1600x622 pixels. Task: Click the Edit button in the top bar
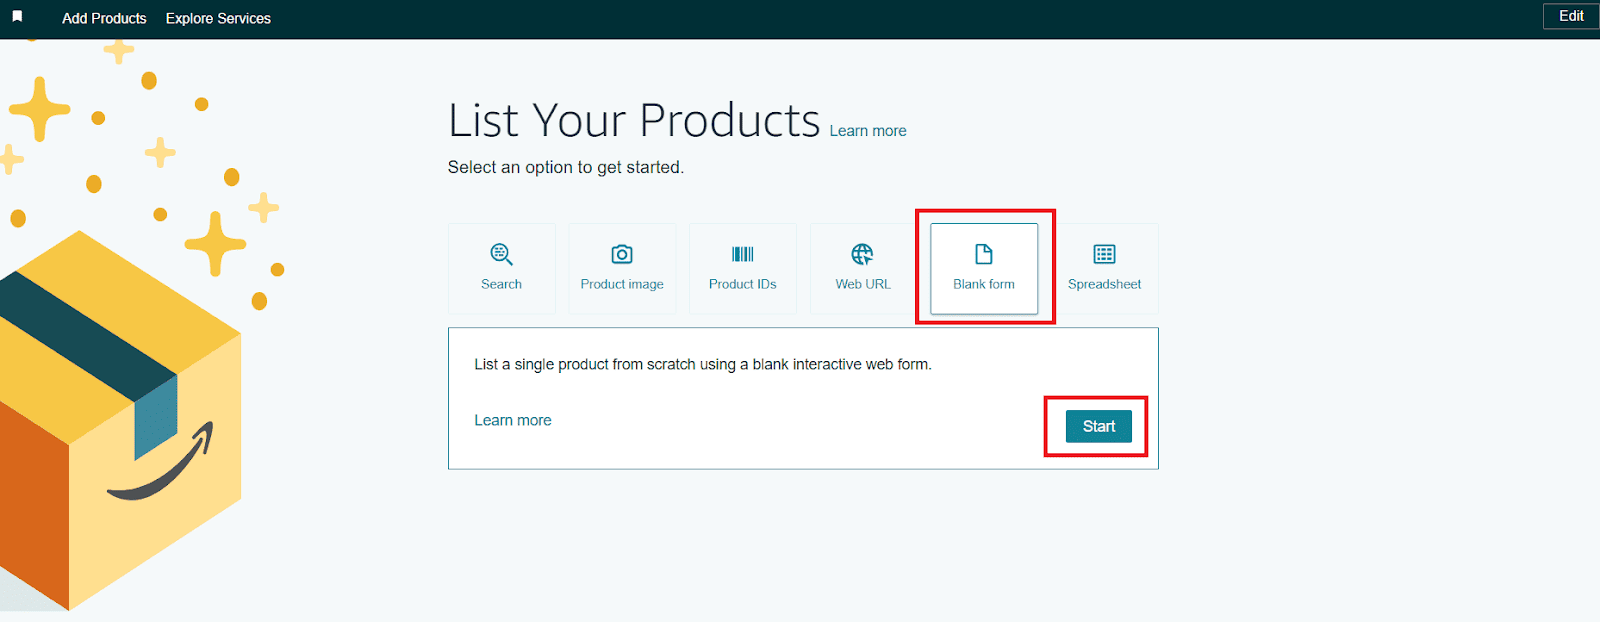[x=1571, y=16]
